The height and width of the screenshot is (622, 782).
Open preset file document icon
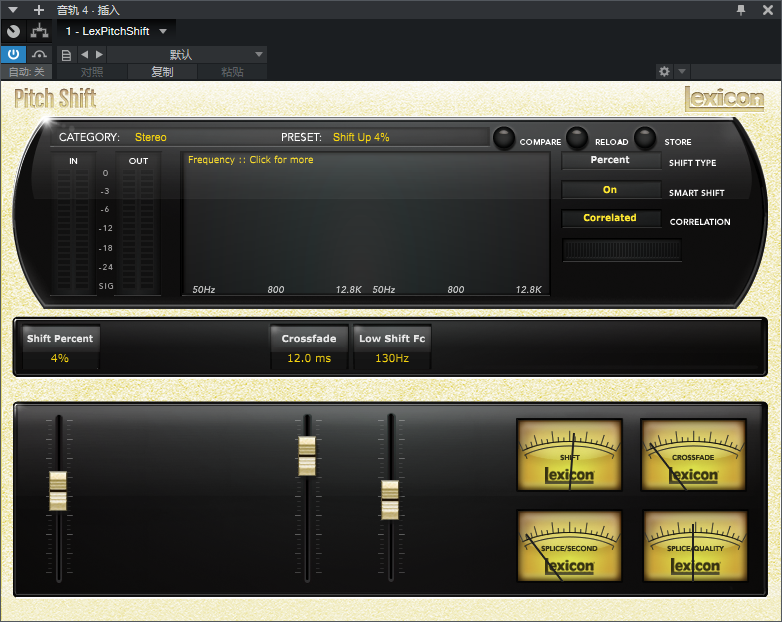pyautogui.click(x=66, y=55)
